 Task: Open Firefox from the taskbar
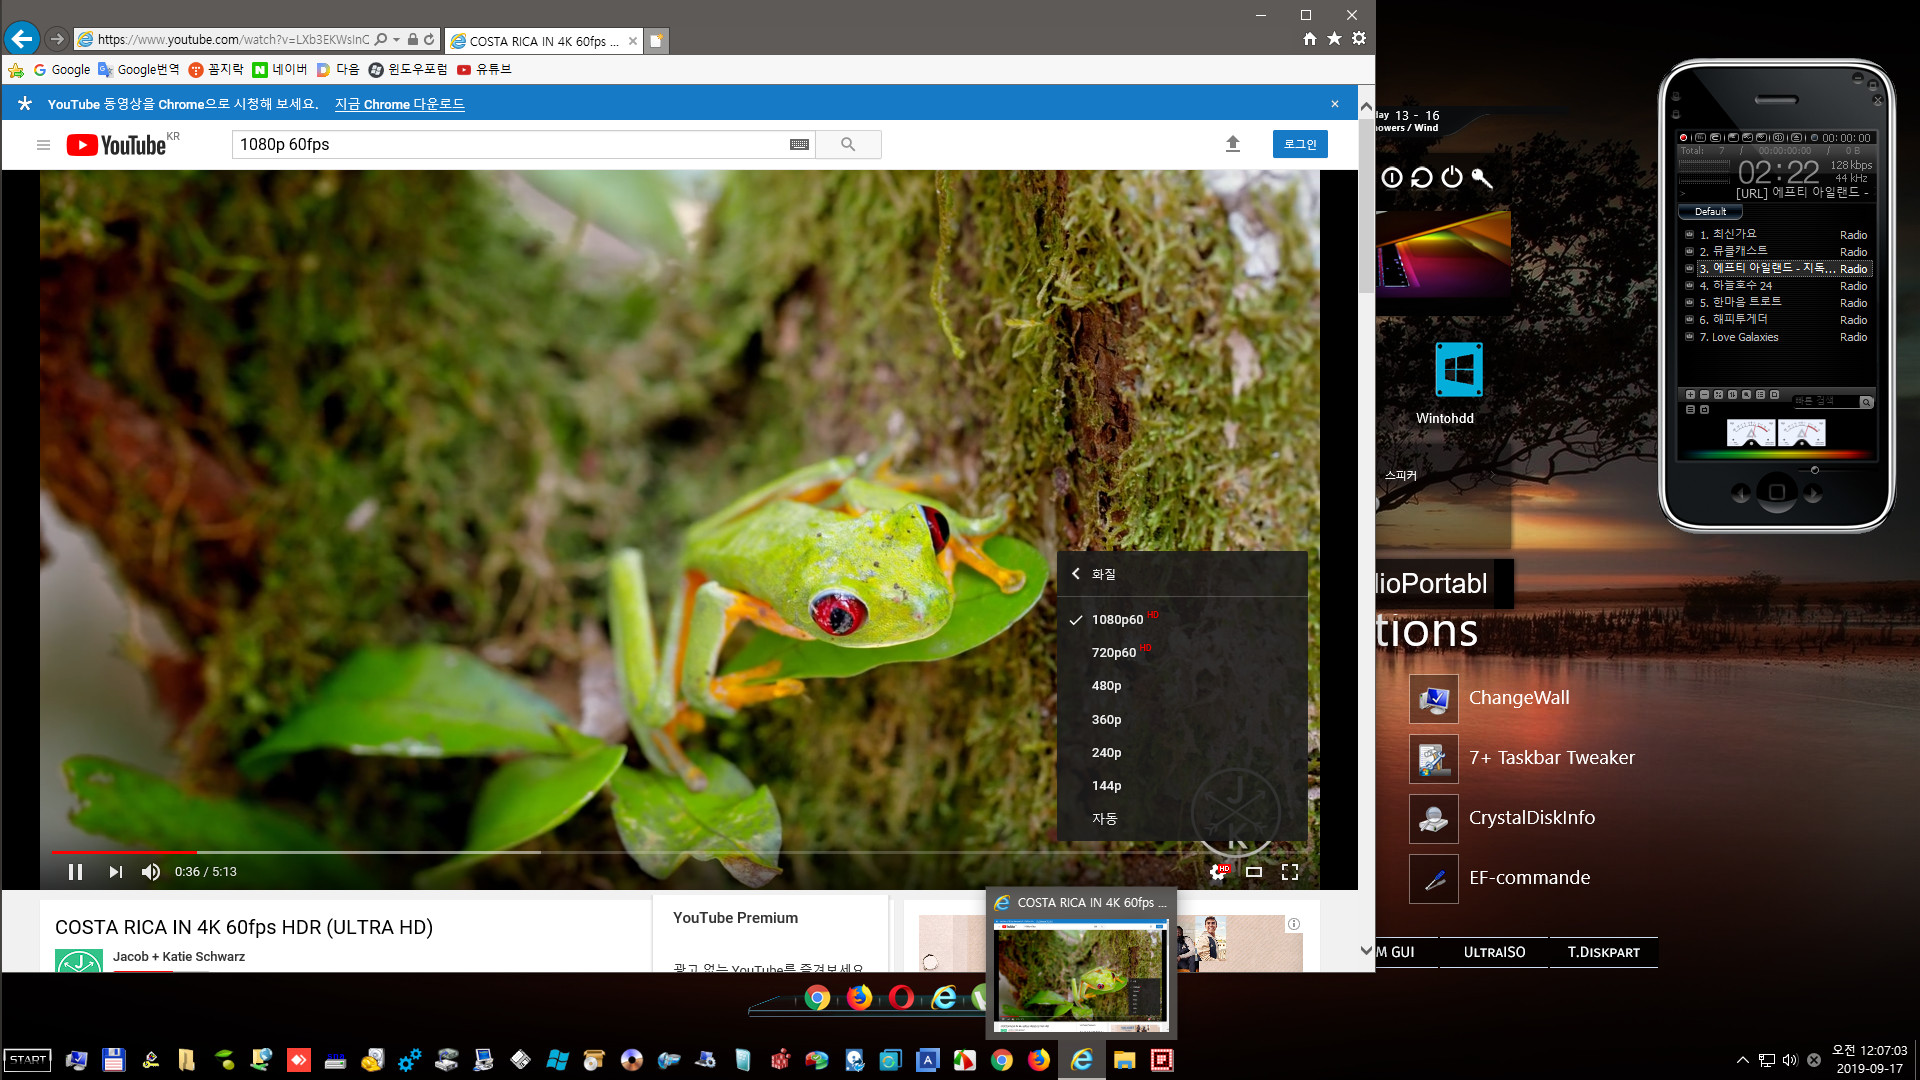[1039, 1060]
